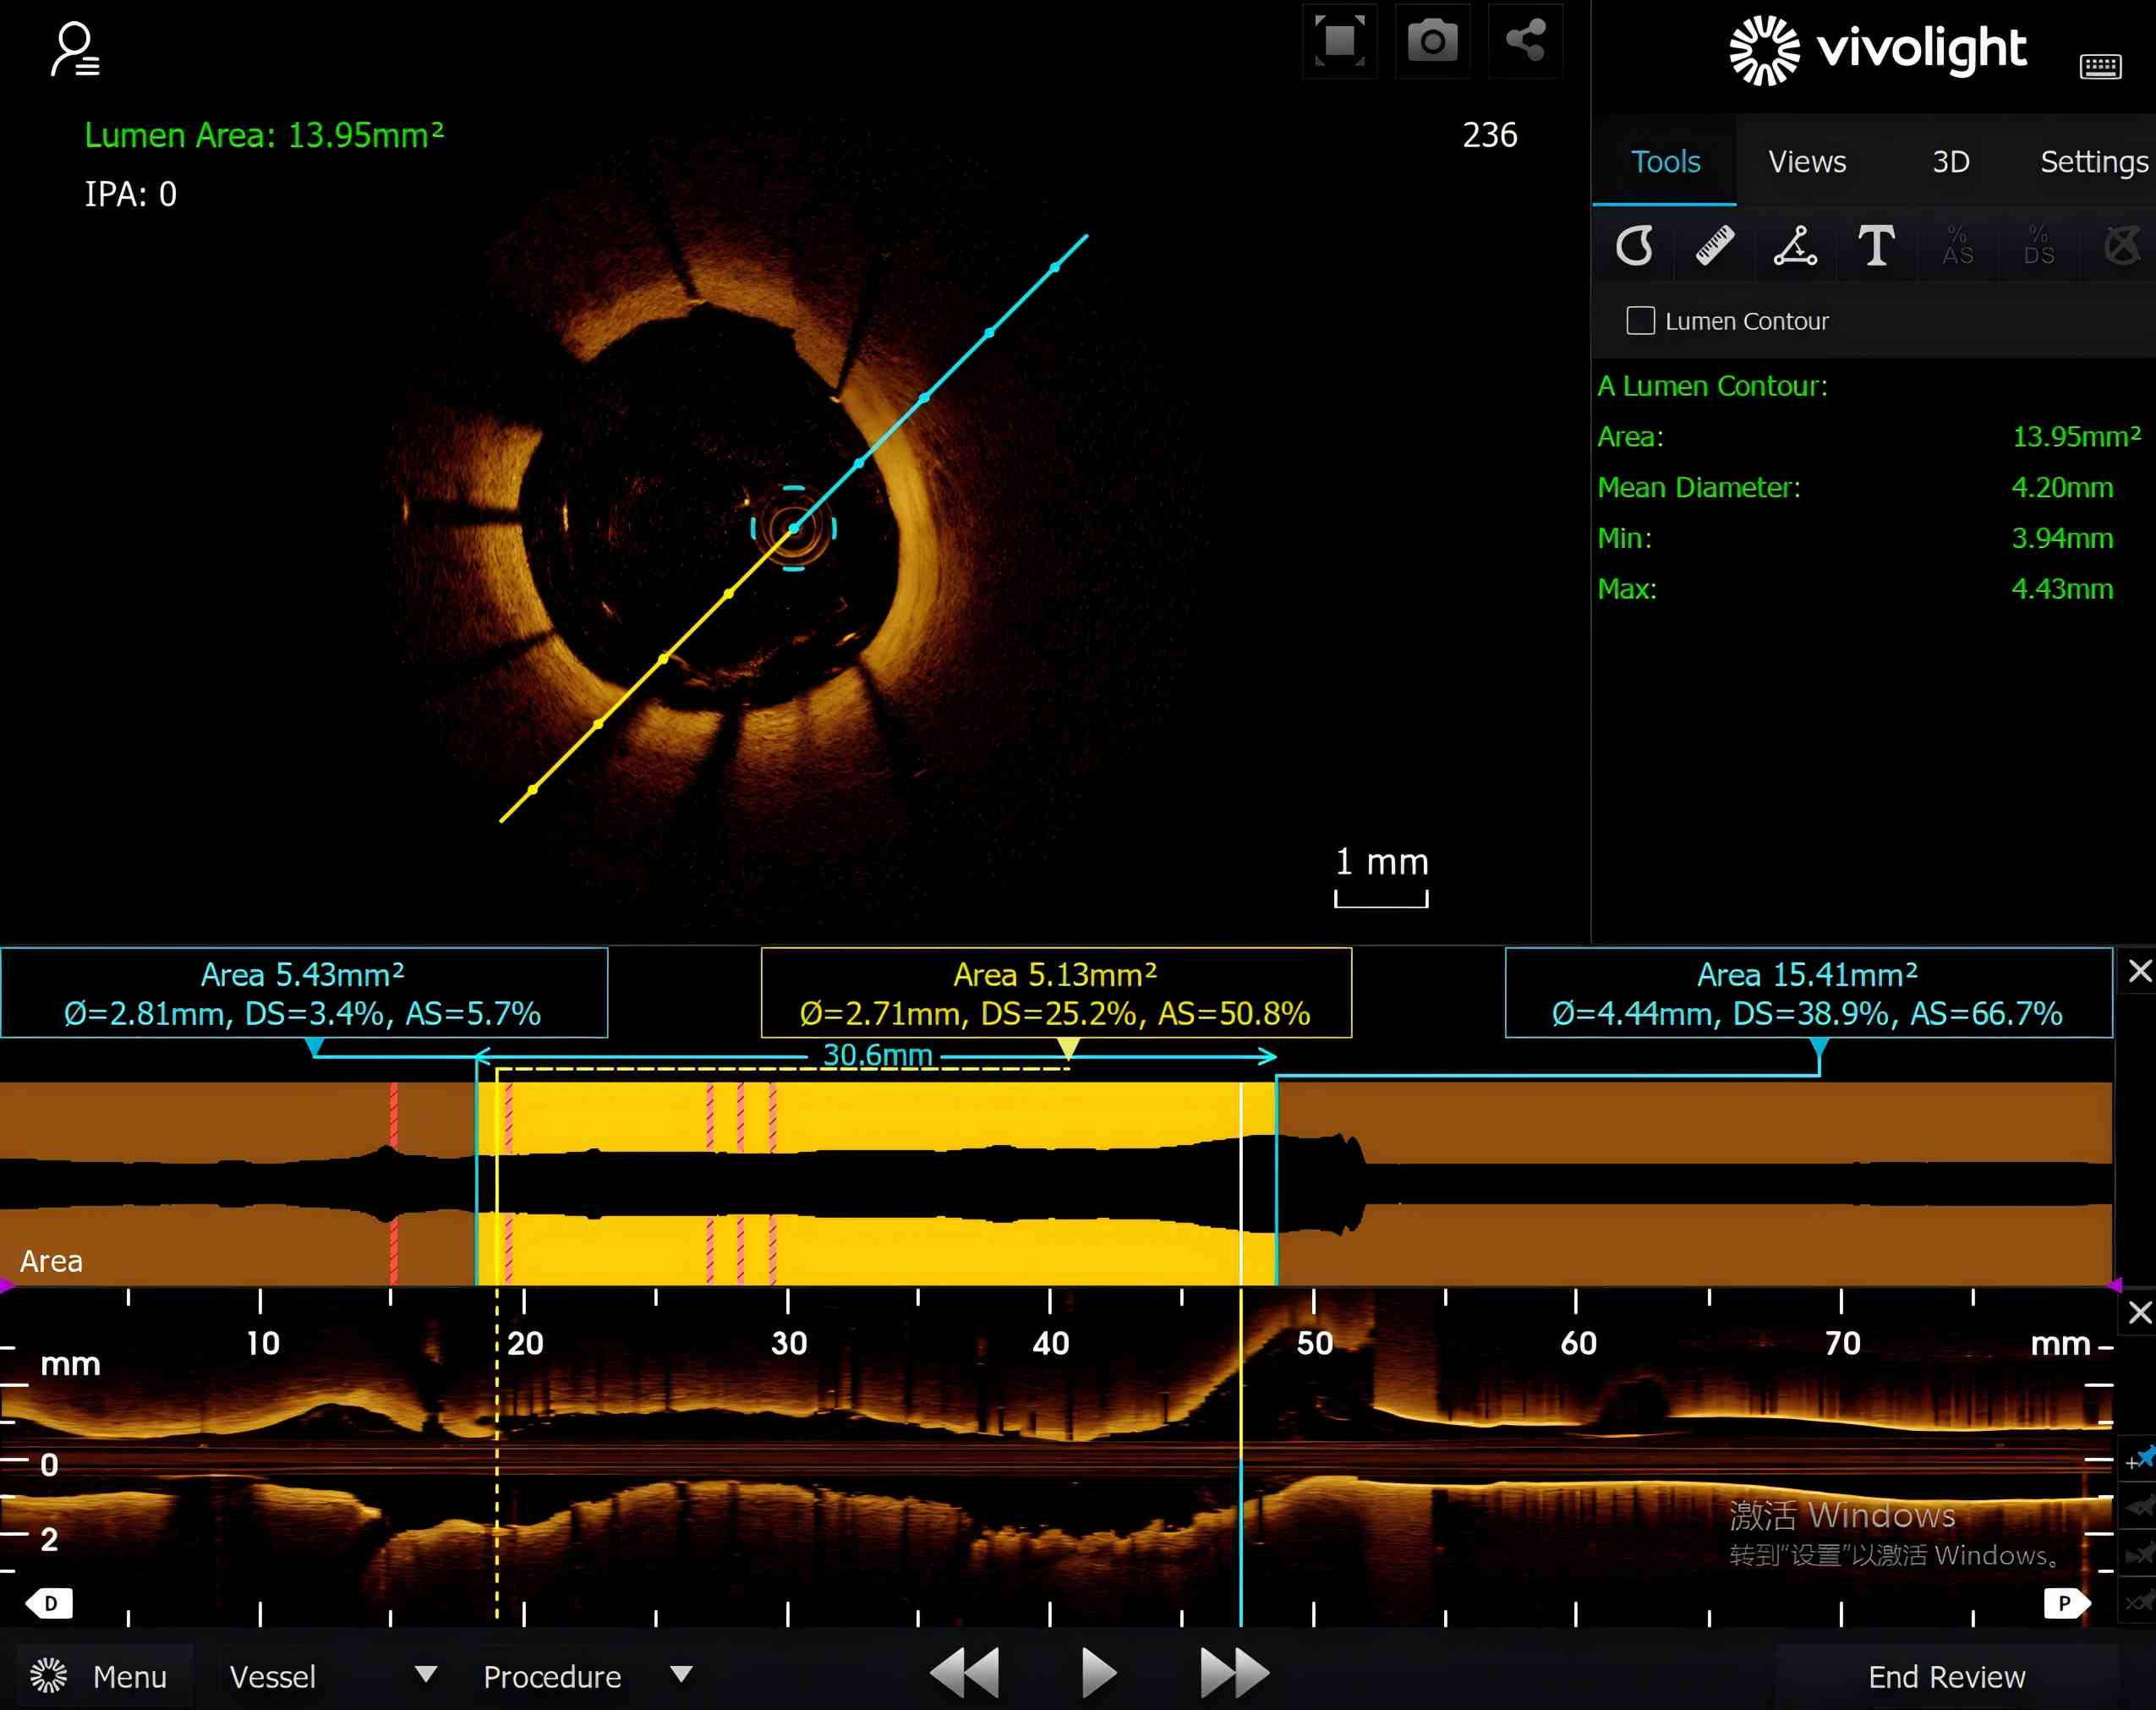This screenshot has width=2156, height=1710.
Task: Click the yellow minimum lumen area marker triangle
Action: 1068,1047
